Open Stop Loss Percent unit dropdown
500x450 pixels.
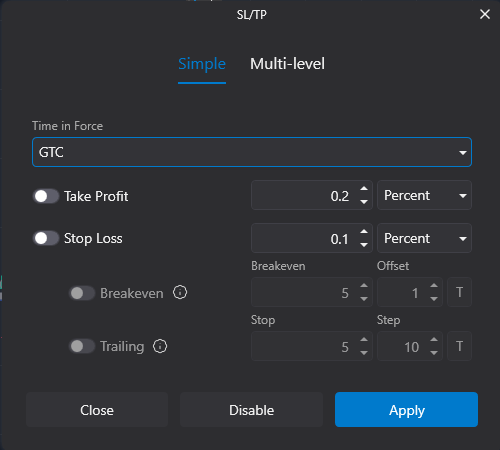[x=424, y=238]
